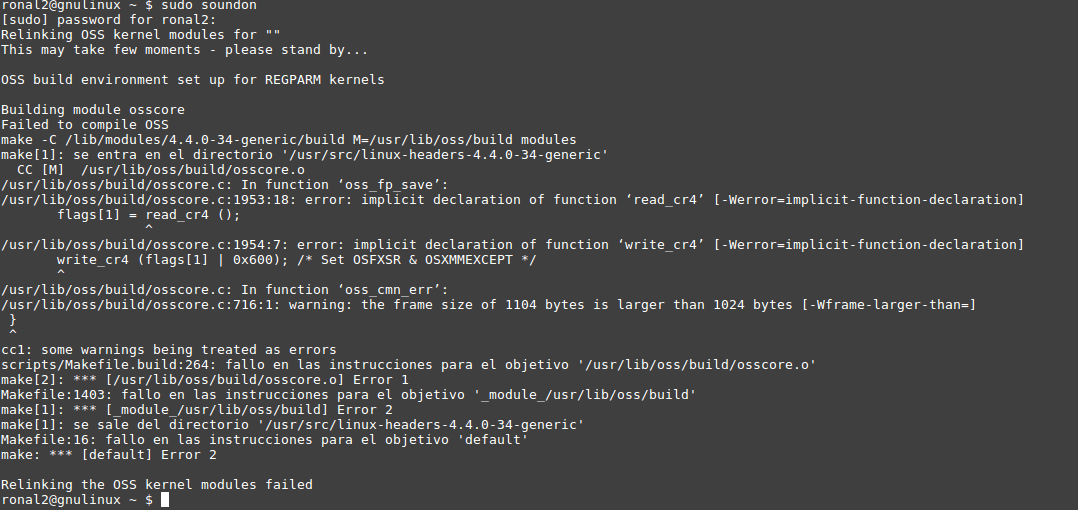Click the 'Building module osscore' text
1078x510 pixels.
pos(92,110)
